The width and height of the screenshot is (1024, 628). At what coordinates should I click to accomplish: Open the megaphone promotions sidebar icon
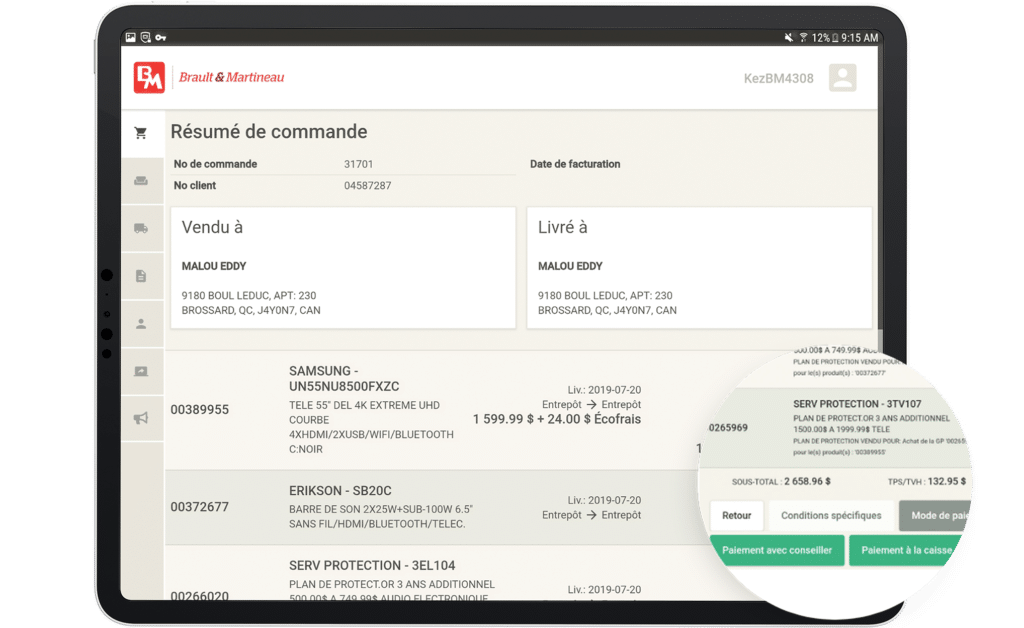pos(141,418)
